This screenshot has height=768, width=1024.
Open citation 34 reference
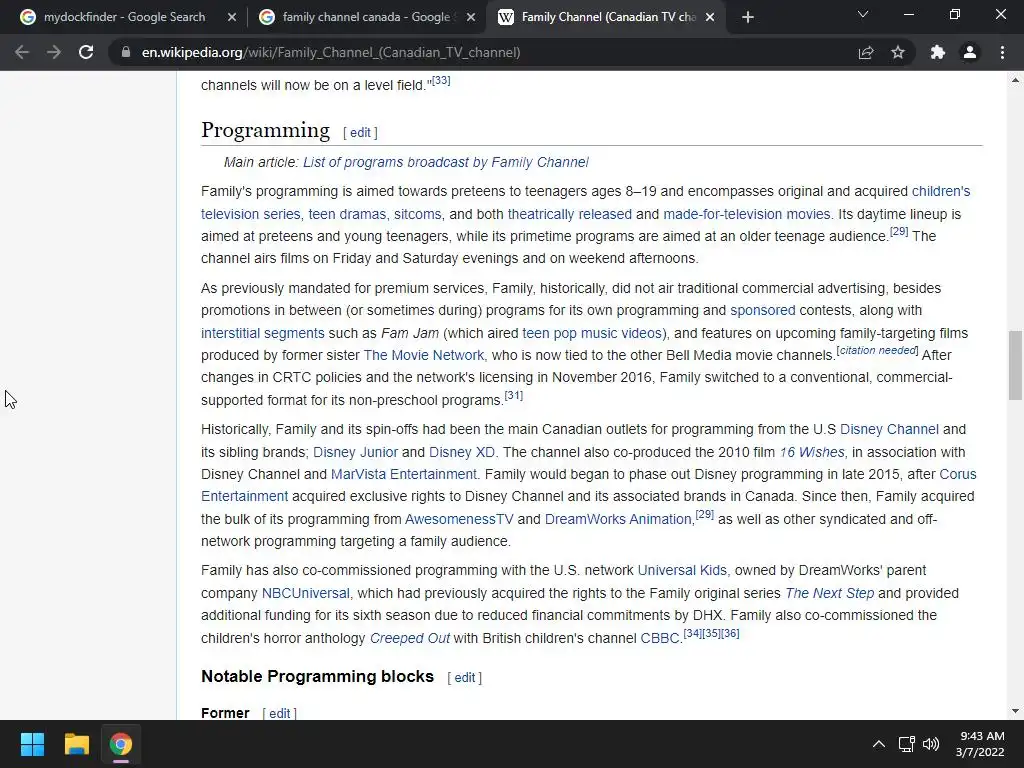tap(692, 633)
